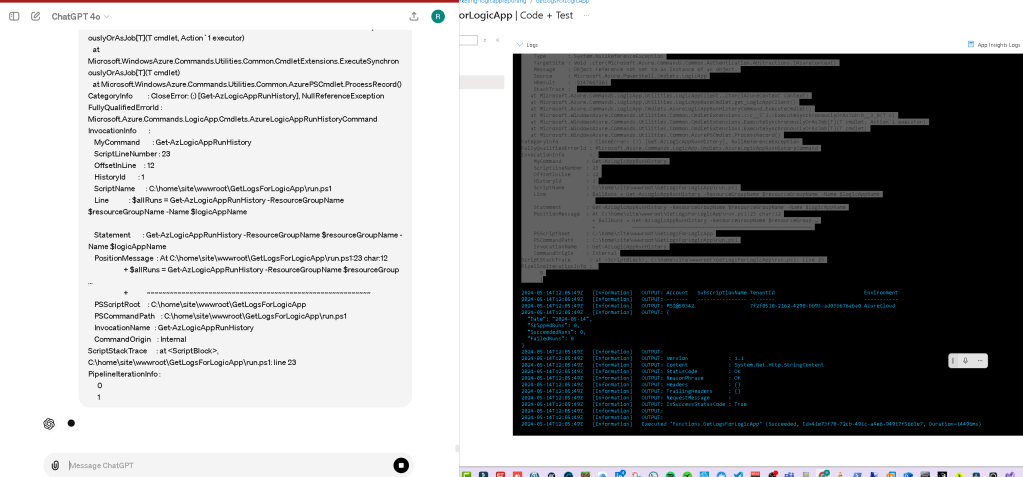The height and width of the screenshot is (477, 1023).
Task: Collapse the Logs section chevron
Action: [x=519, y=44]
